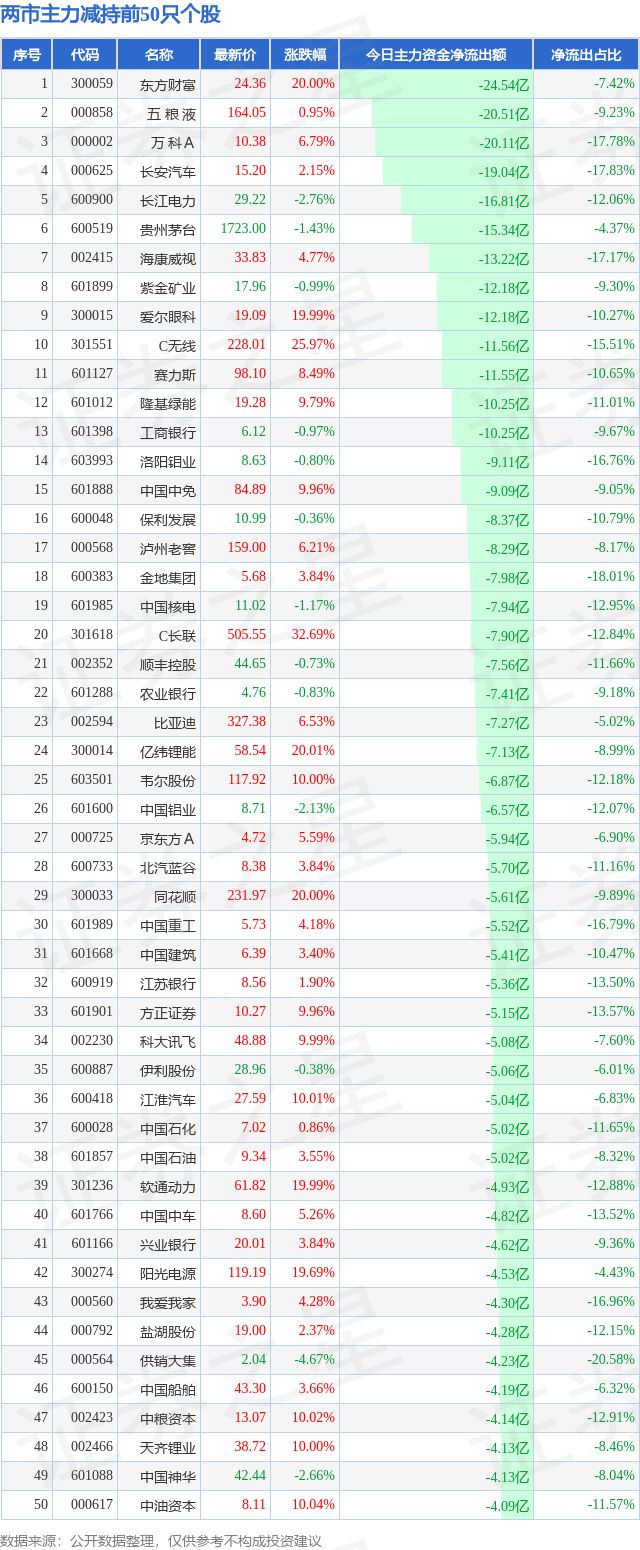Select stock code 601899
The image size is (640, 1550).
pos(92,287)
